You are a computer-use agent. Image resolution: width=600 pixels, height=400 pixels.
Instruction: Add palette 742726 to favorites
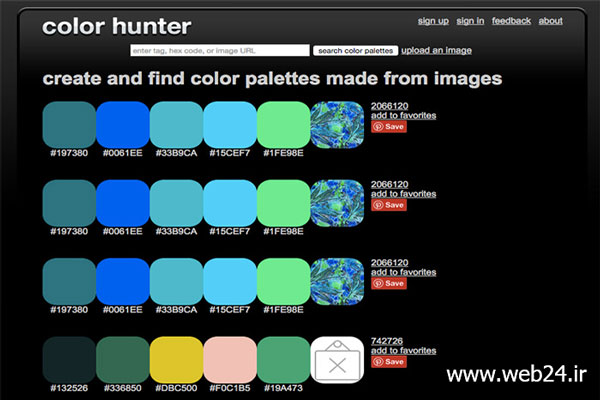(403, 351)
